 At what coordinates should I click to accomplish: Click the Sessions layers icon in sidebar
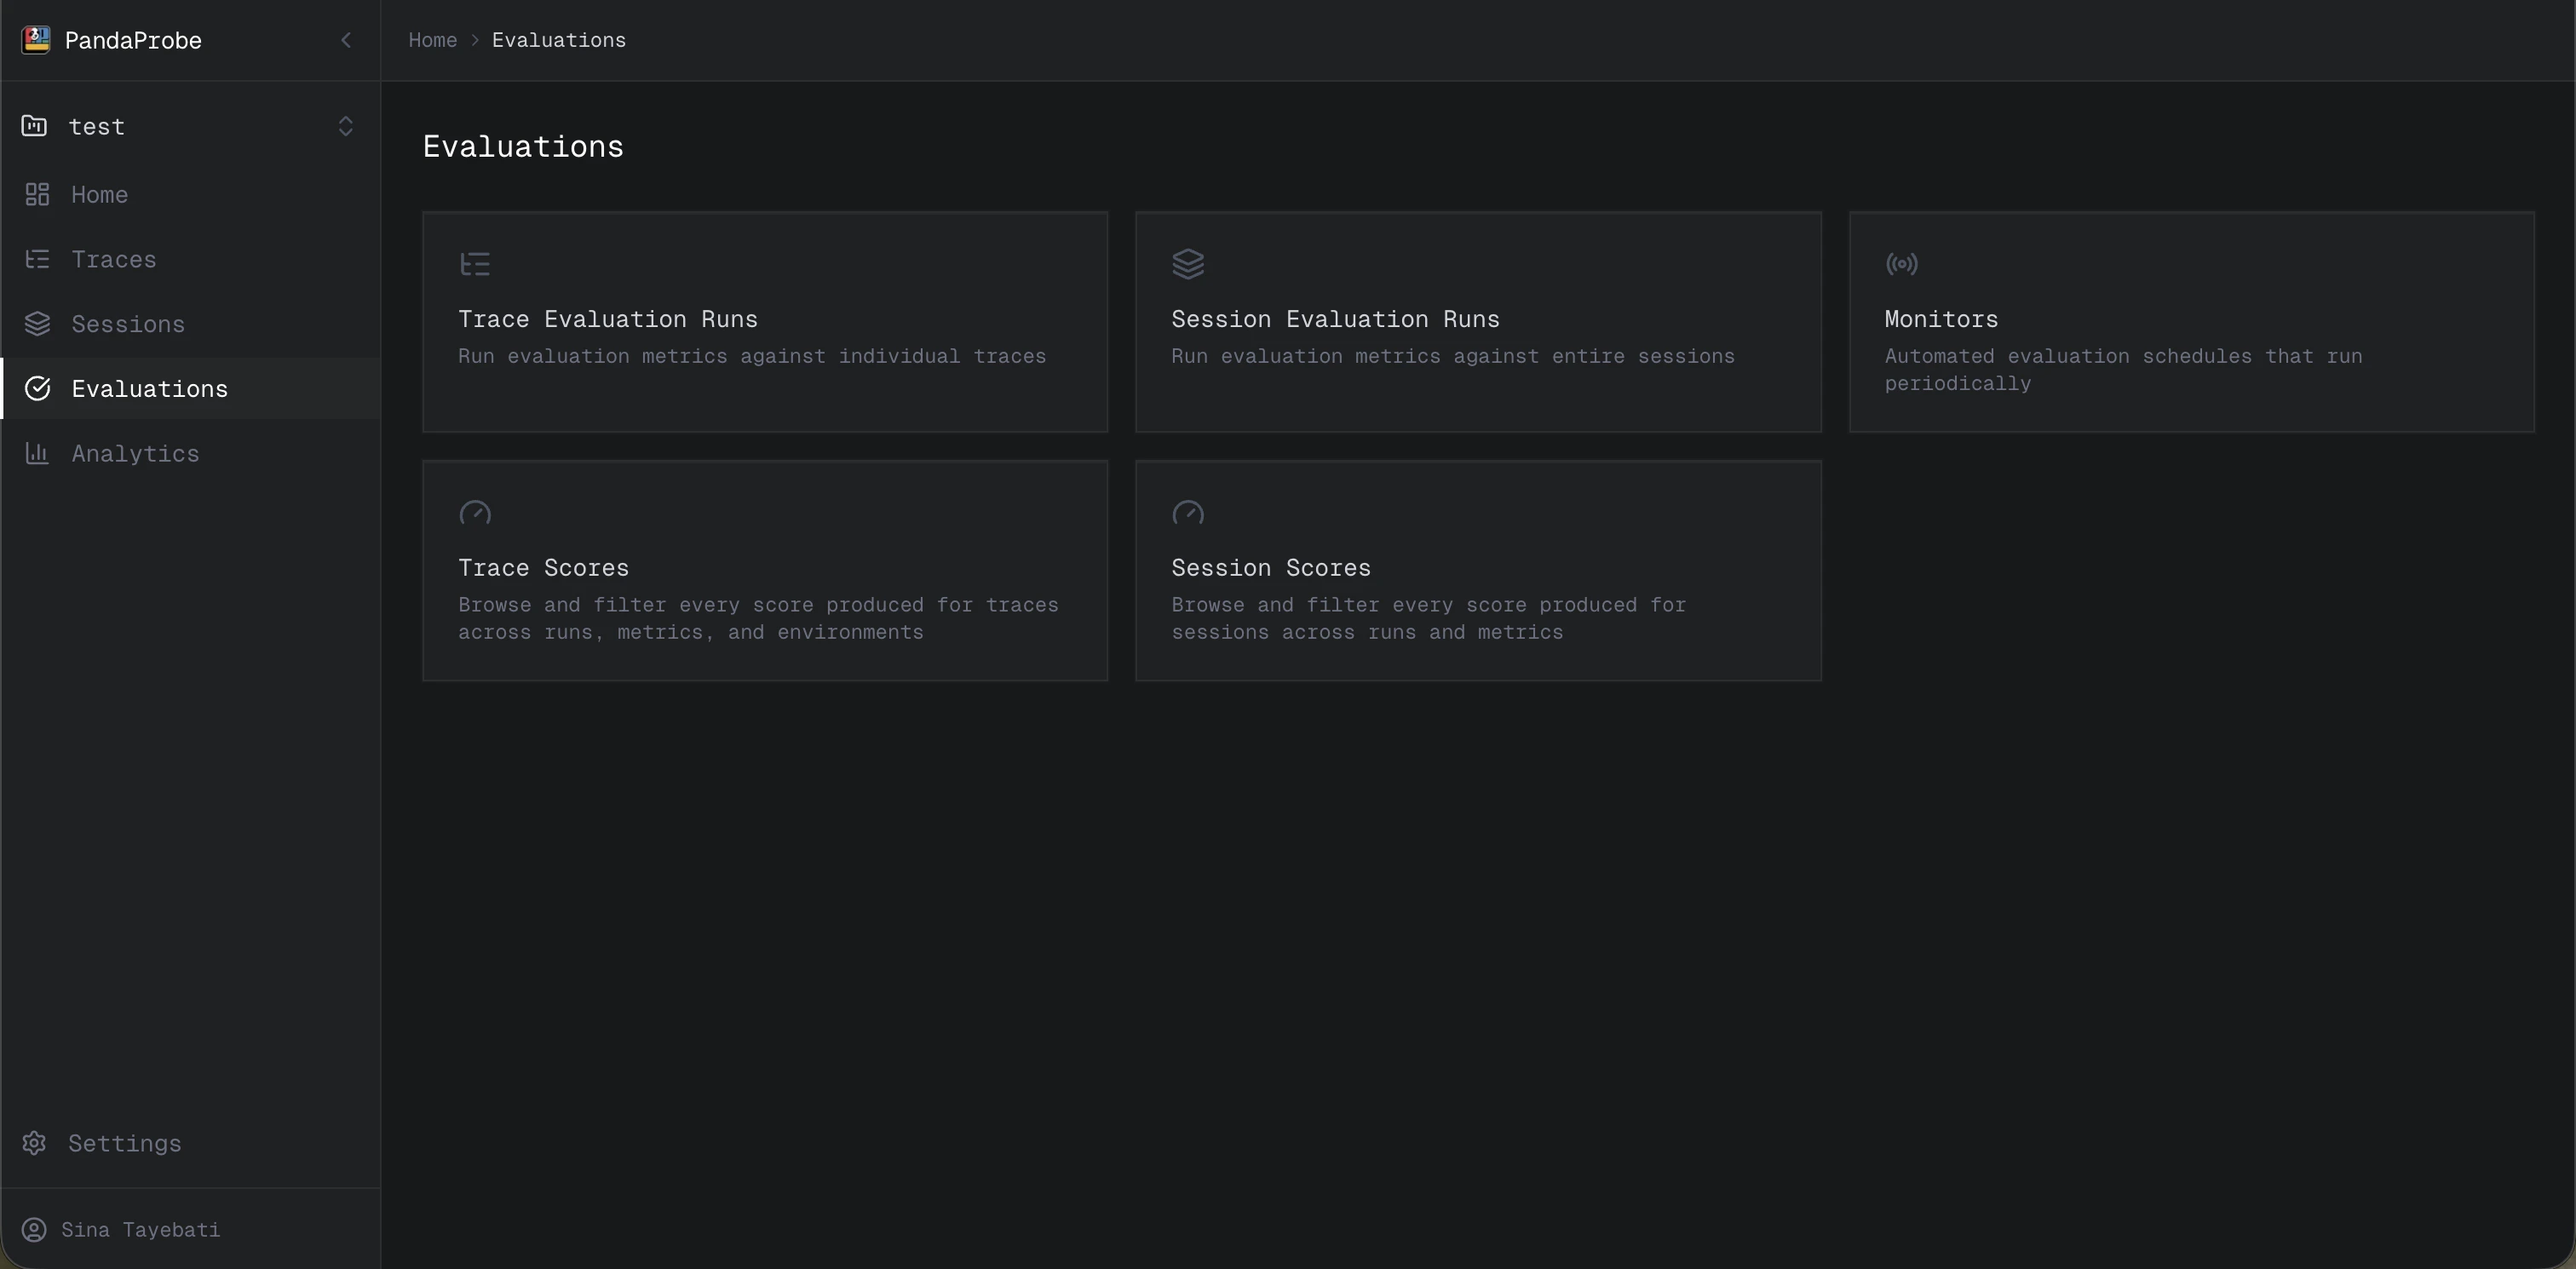37,324
